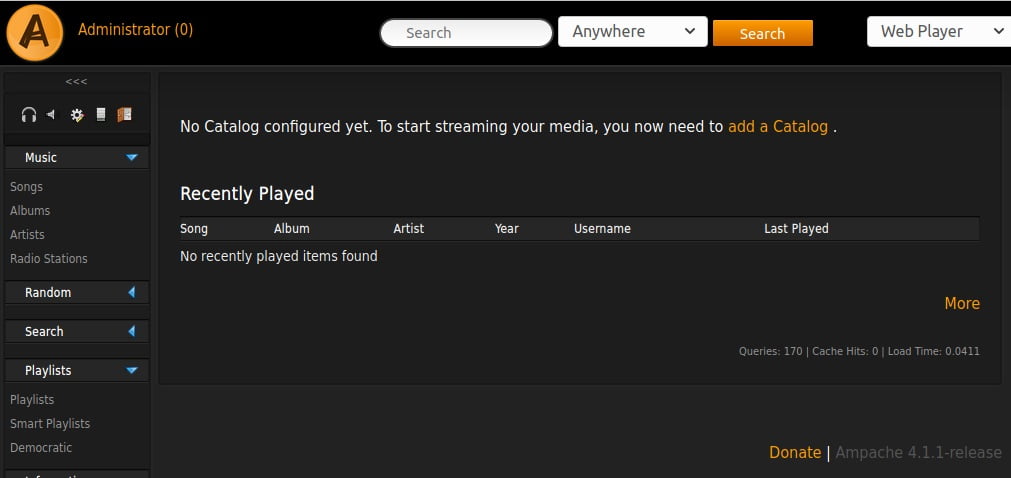Follow the 'add a Catalog' link
Screen dimensions: 1011x478
pos(778,127)
